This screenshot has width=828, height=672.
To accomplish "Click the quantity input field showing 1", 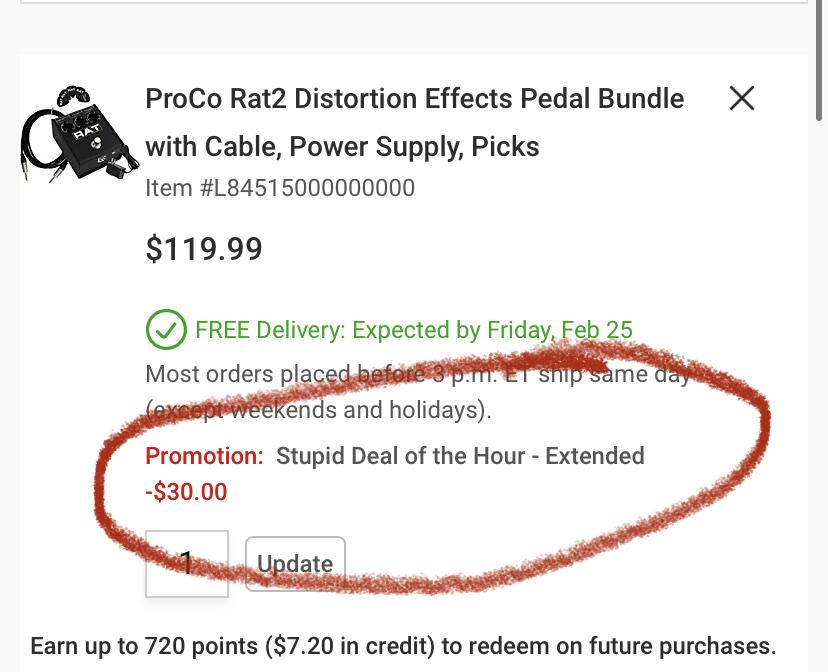I will coord(187,564).
